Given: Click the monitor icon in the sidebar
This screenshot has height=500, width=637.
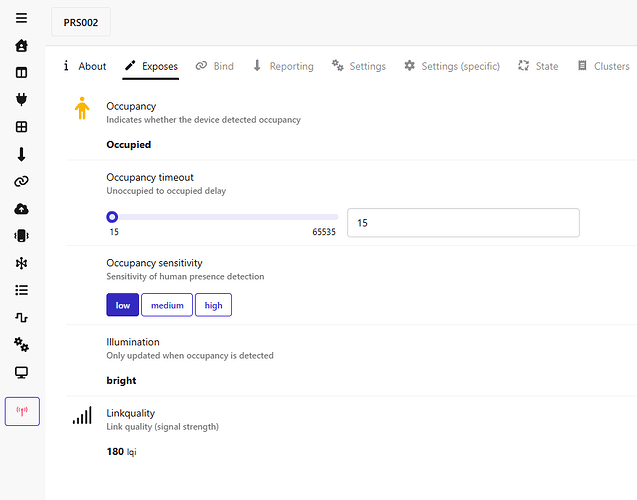Looking at the screenshot, I should [x=21, y=372].
